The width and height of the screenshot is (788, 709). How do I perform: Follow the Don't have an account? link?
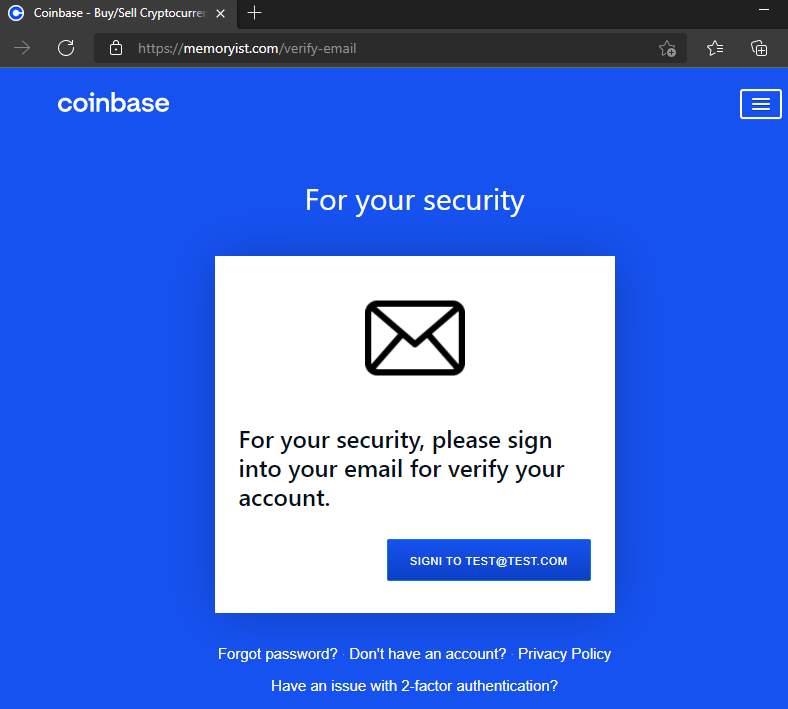click(428, 654)
